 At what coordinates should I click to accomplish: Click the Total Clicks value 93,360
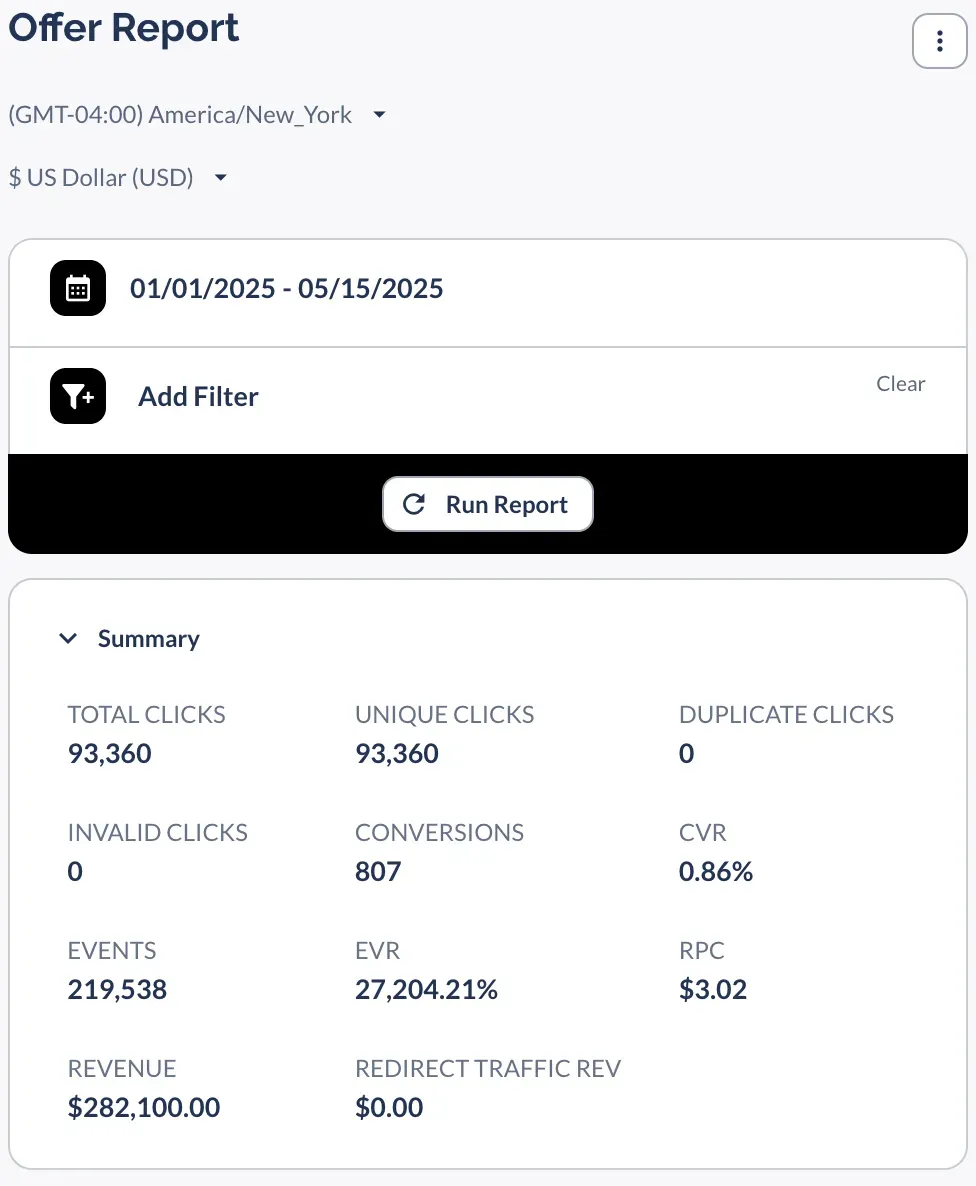pyautogui.click(x=110, y=753)
